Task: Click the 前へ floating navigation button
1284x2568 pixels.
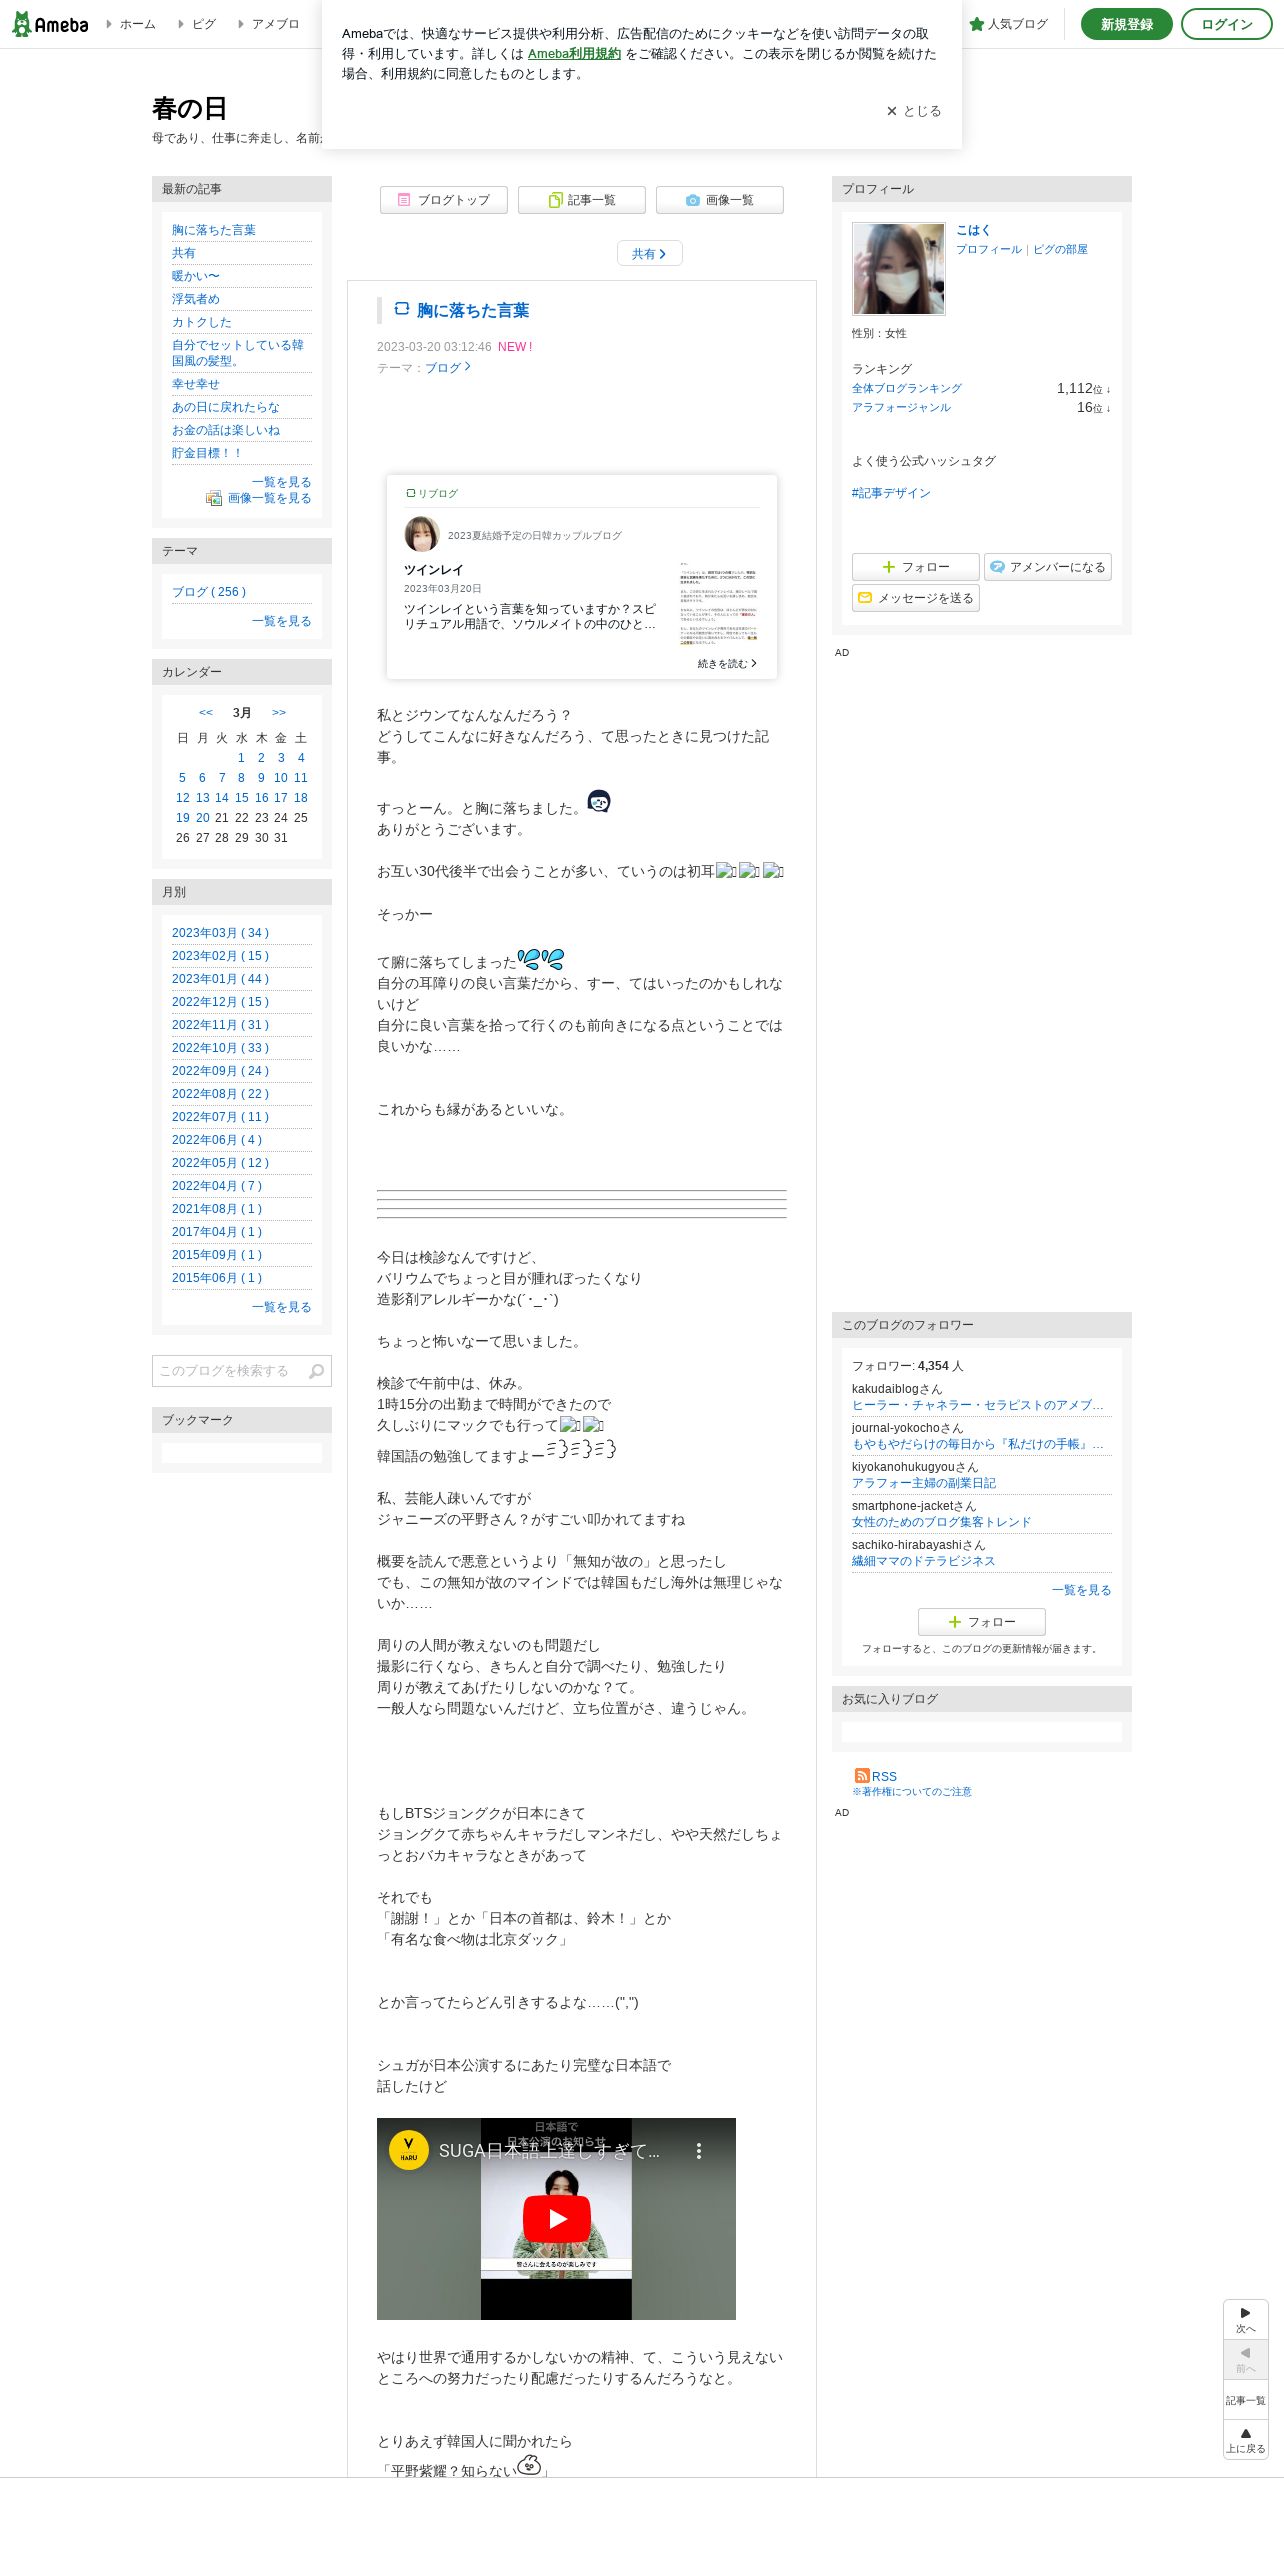Action: 1245,2360
